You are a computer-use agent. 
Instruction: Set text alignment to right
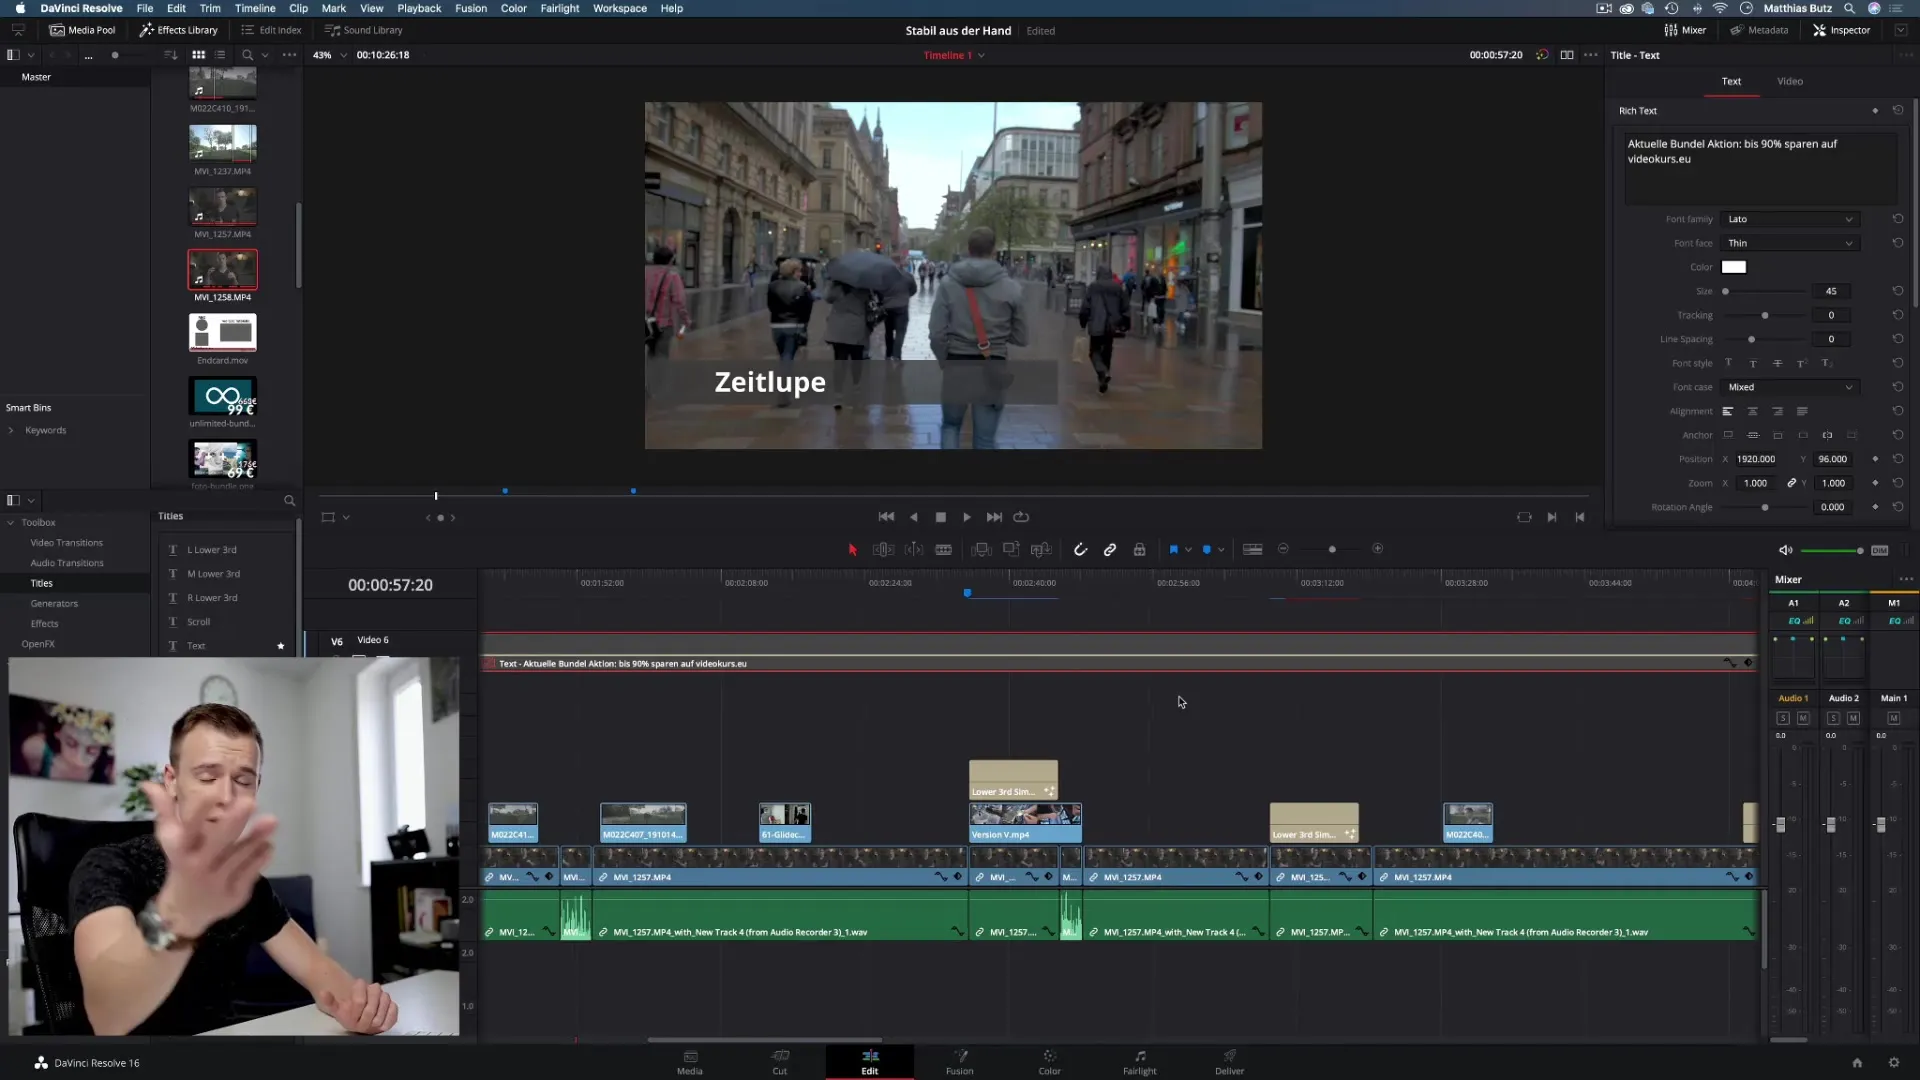click(1777, 411)
